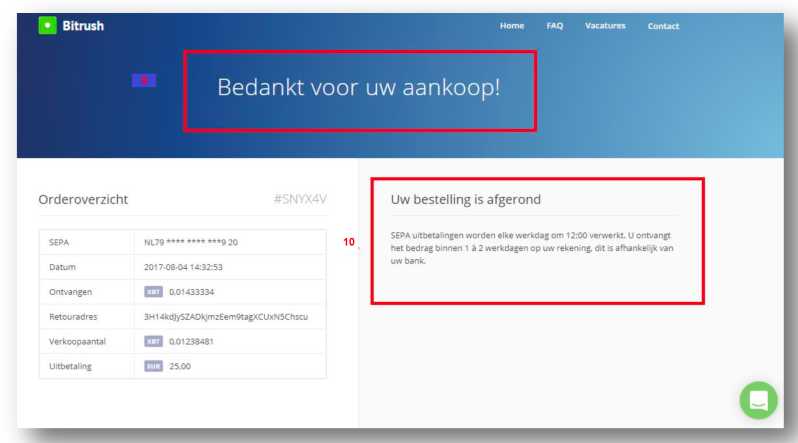
Task: Click the EUR badge in Uitbetaling row
Action: (x=153, y=366)
